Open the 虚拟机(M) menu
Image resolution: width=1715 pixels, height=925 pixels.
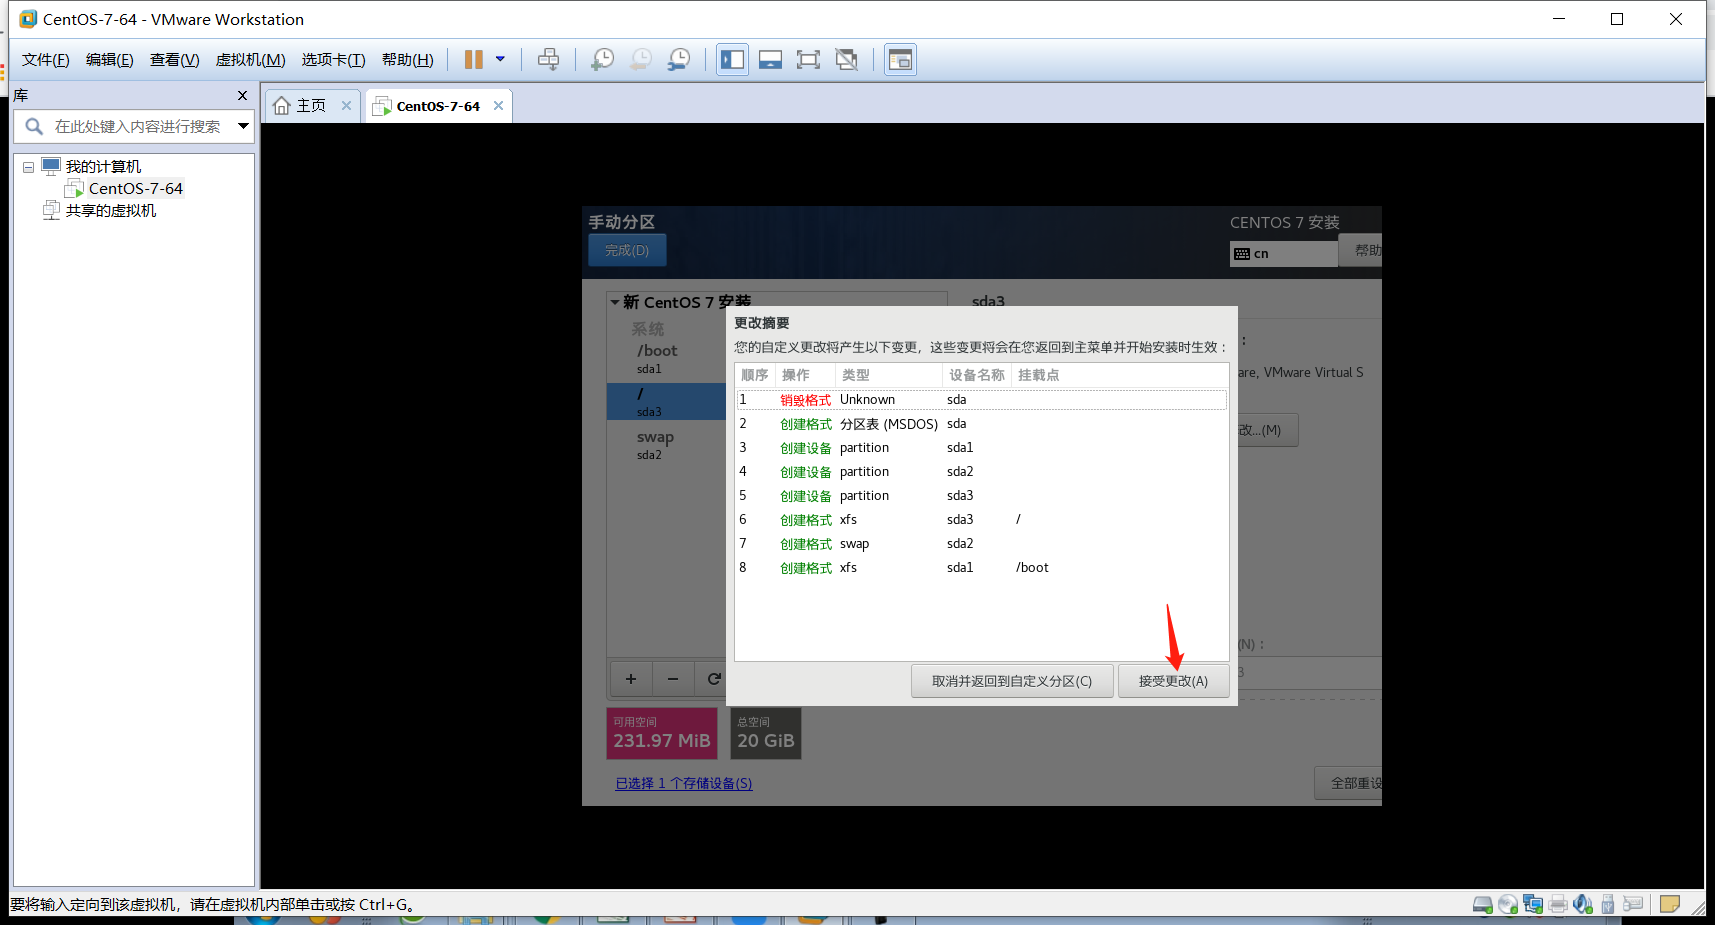(x=251, y=60)
